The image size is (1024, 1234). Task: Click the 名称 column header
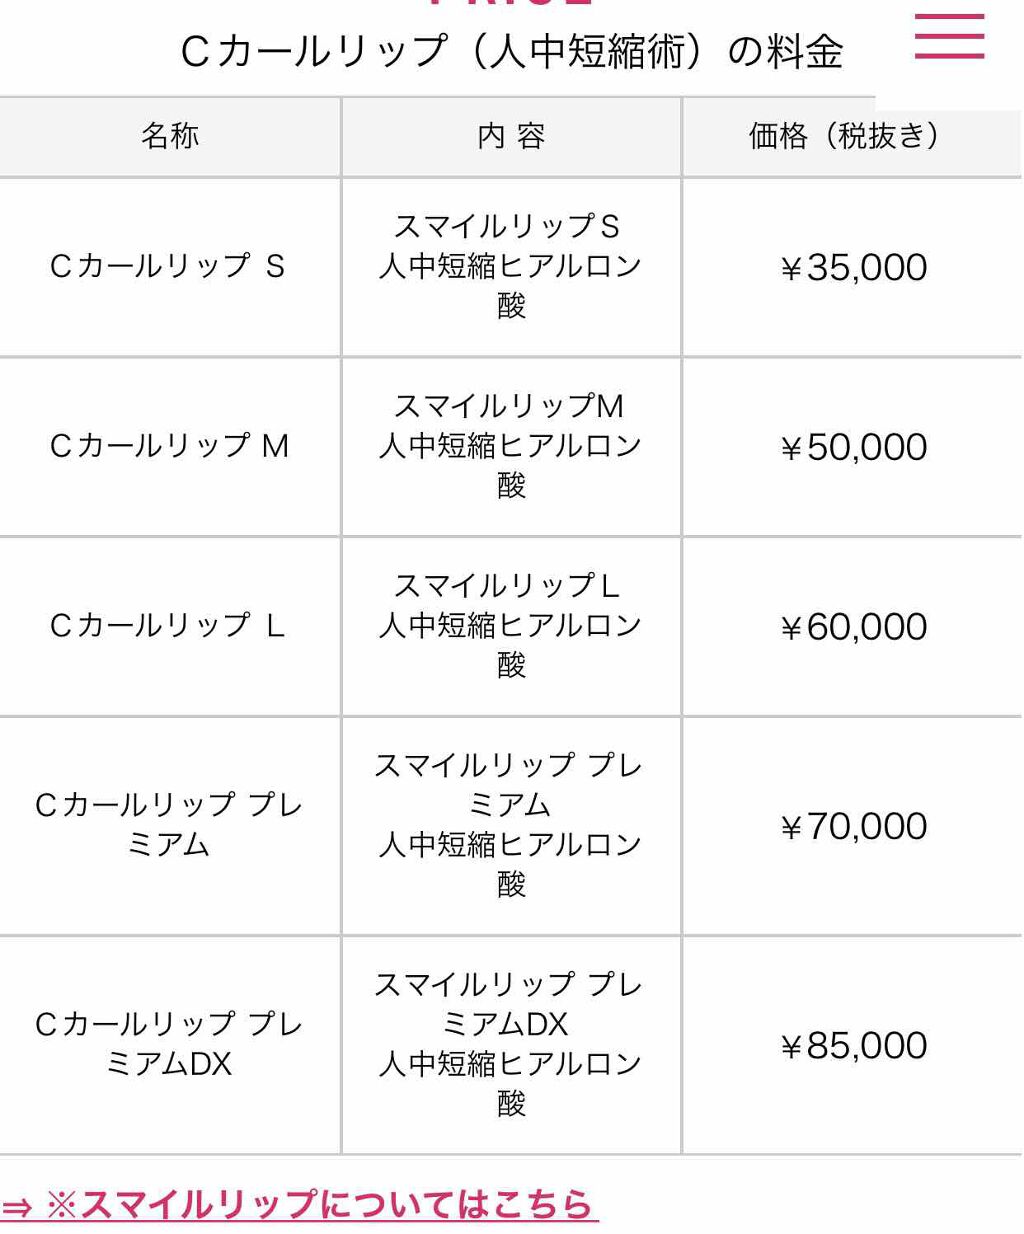(x=170, y=136)
